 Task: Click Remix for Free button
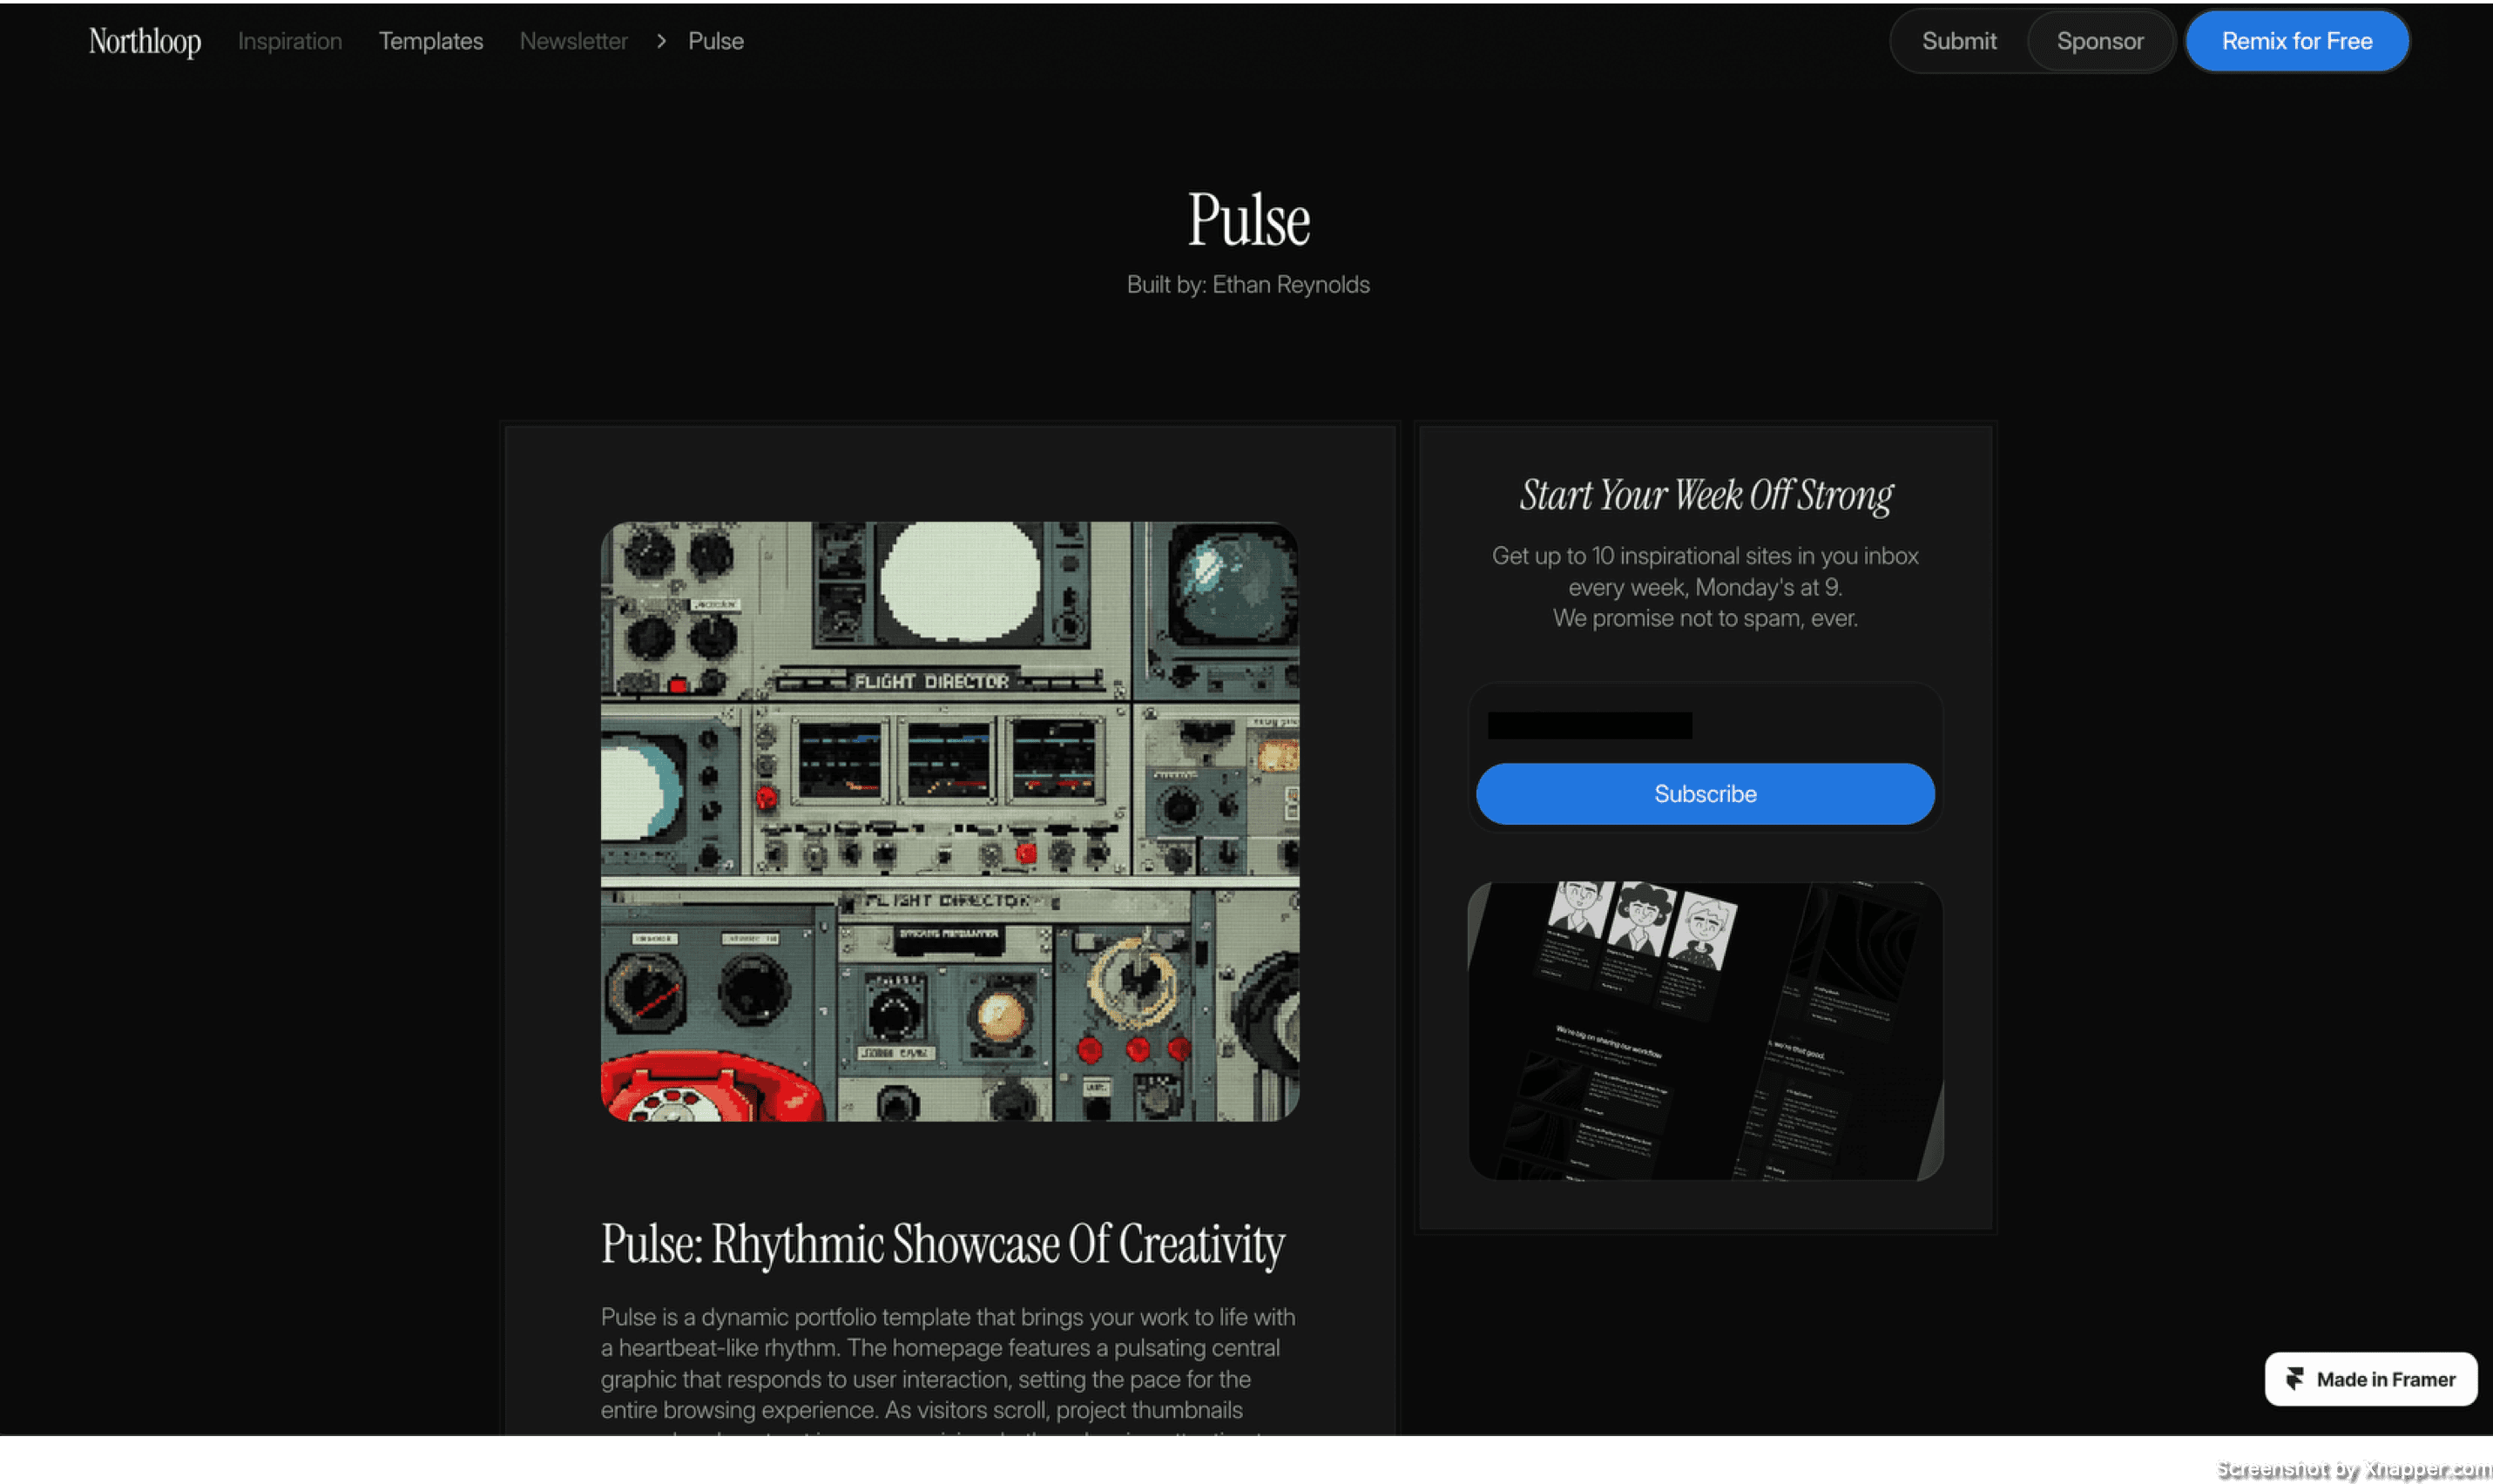click(2297, 41)
